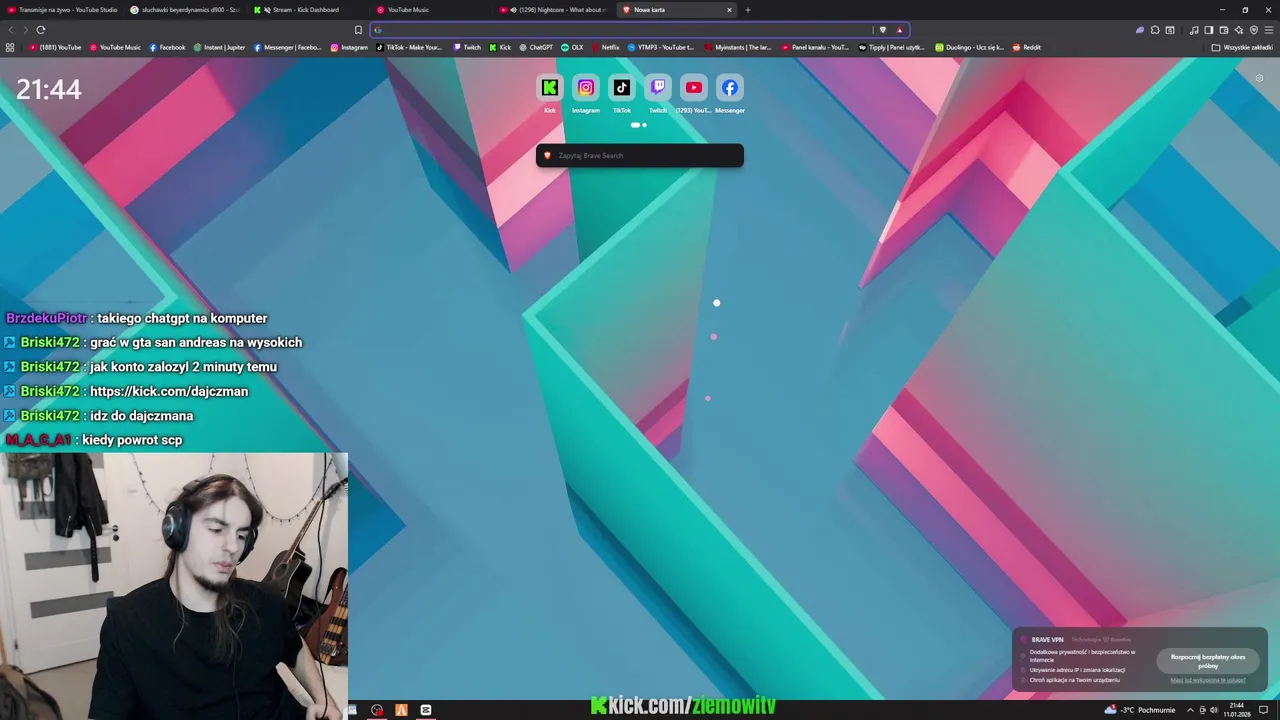Open a new browser tab

point(748,10)
